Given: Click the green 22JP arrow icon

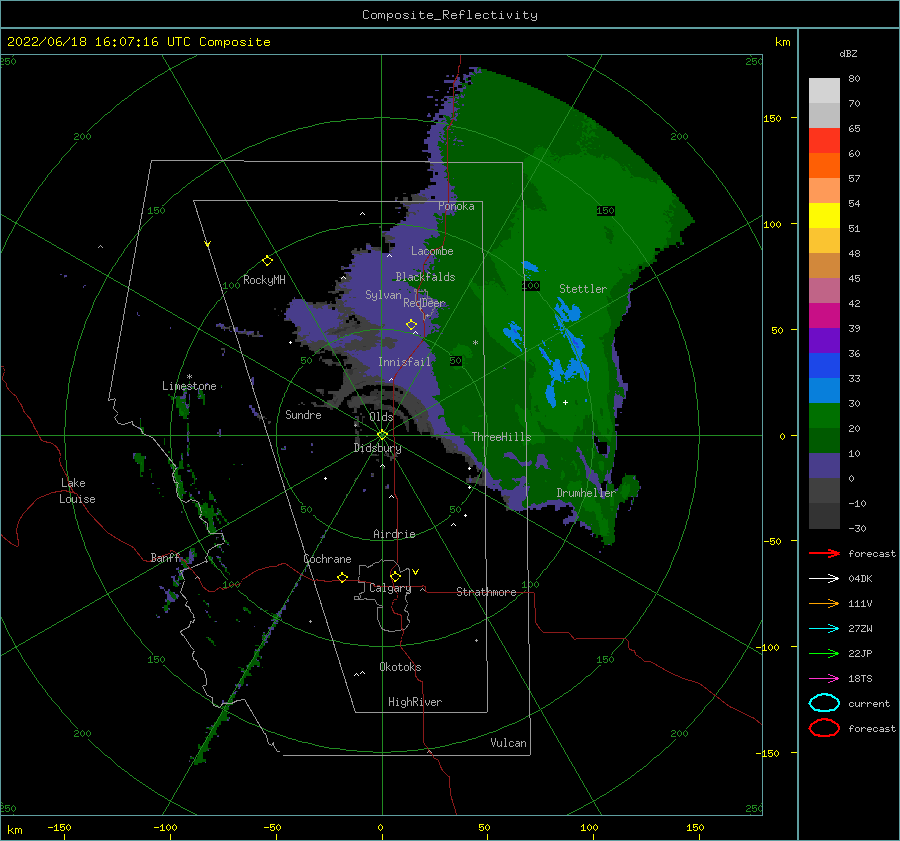Looking at the screenshot, I should click(824, 653).
